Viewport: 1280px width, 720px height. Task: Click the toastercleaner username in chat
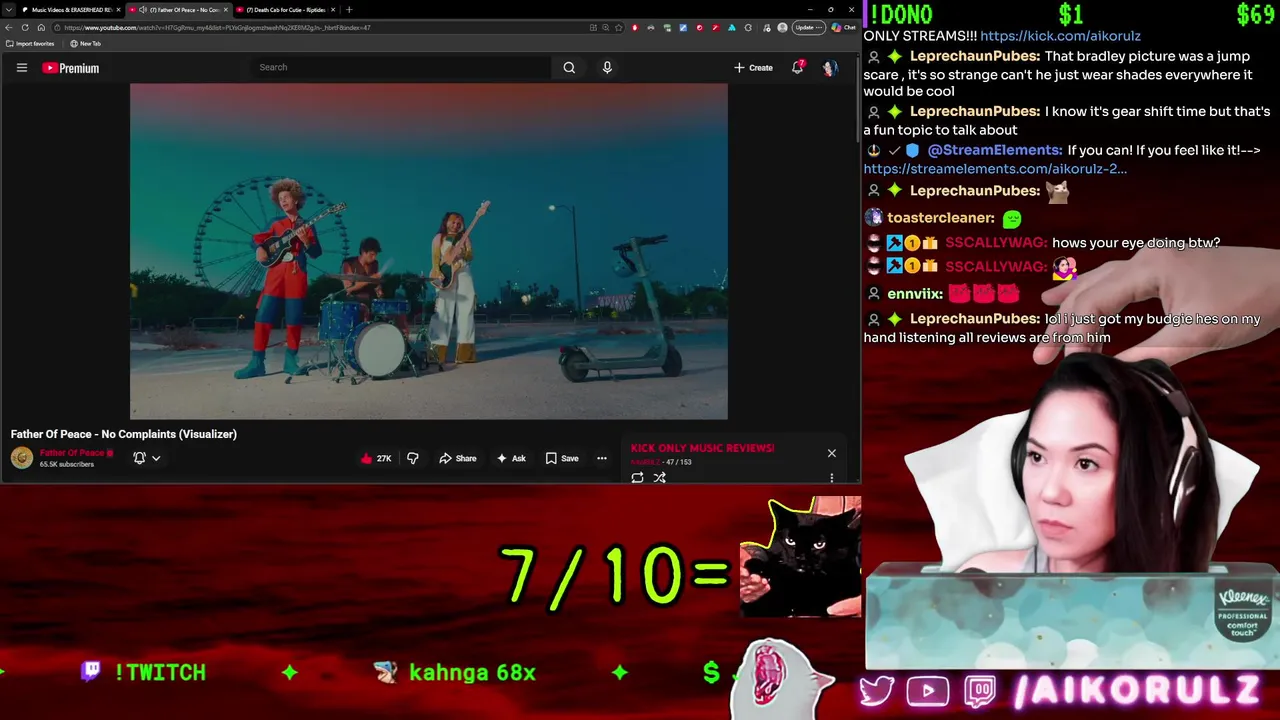(940, 218)
